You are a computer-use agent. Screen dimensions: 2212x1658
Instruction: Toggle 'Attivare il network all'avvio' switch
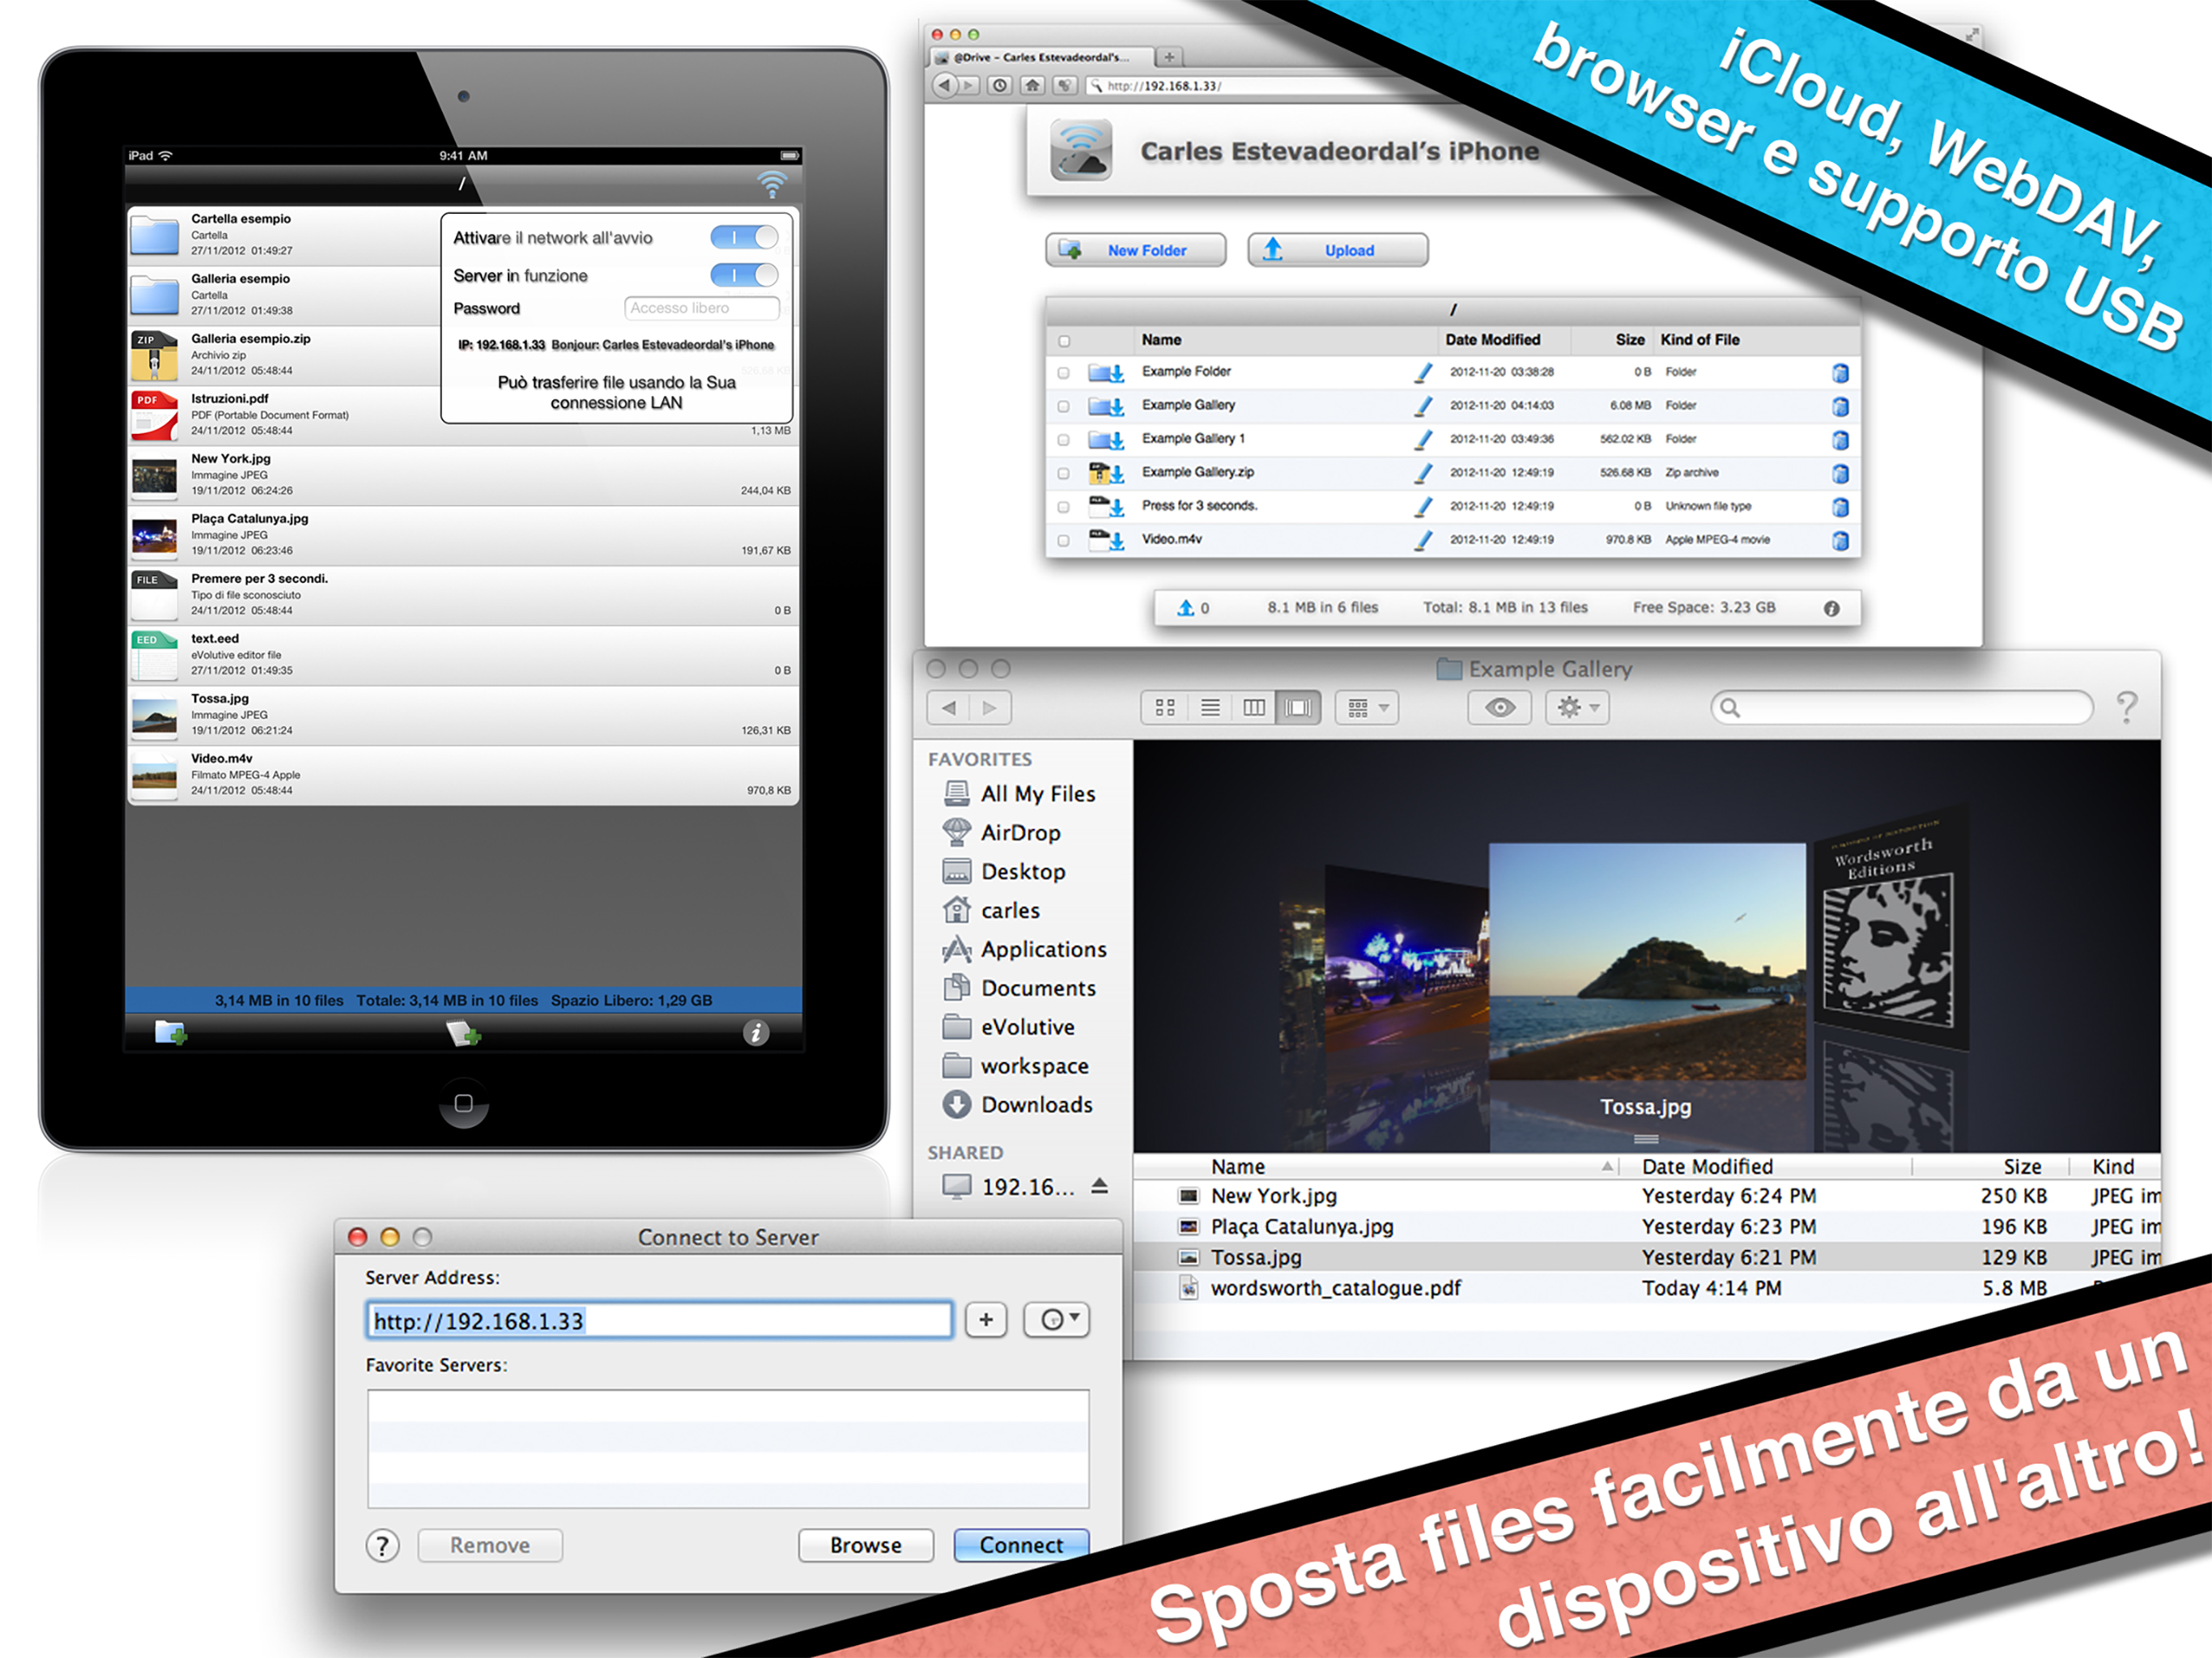pos(744,237)
